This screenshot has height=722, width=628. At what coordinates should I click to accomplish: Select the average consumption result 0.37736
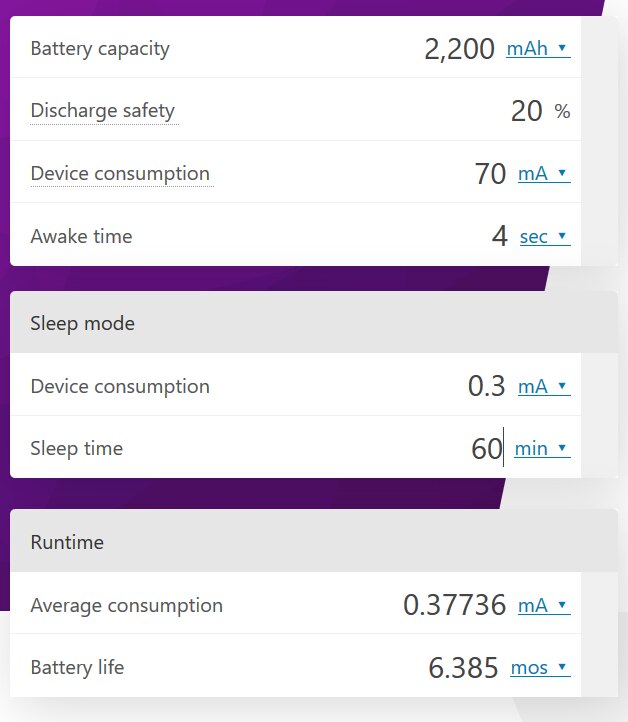[x=454, y=605]
